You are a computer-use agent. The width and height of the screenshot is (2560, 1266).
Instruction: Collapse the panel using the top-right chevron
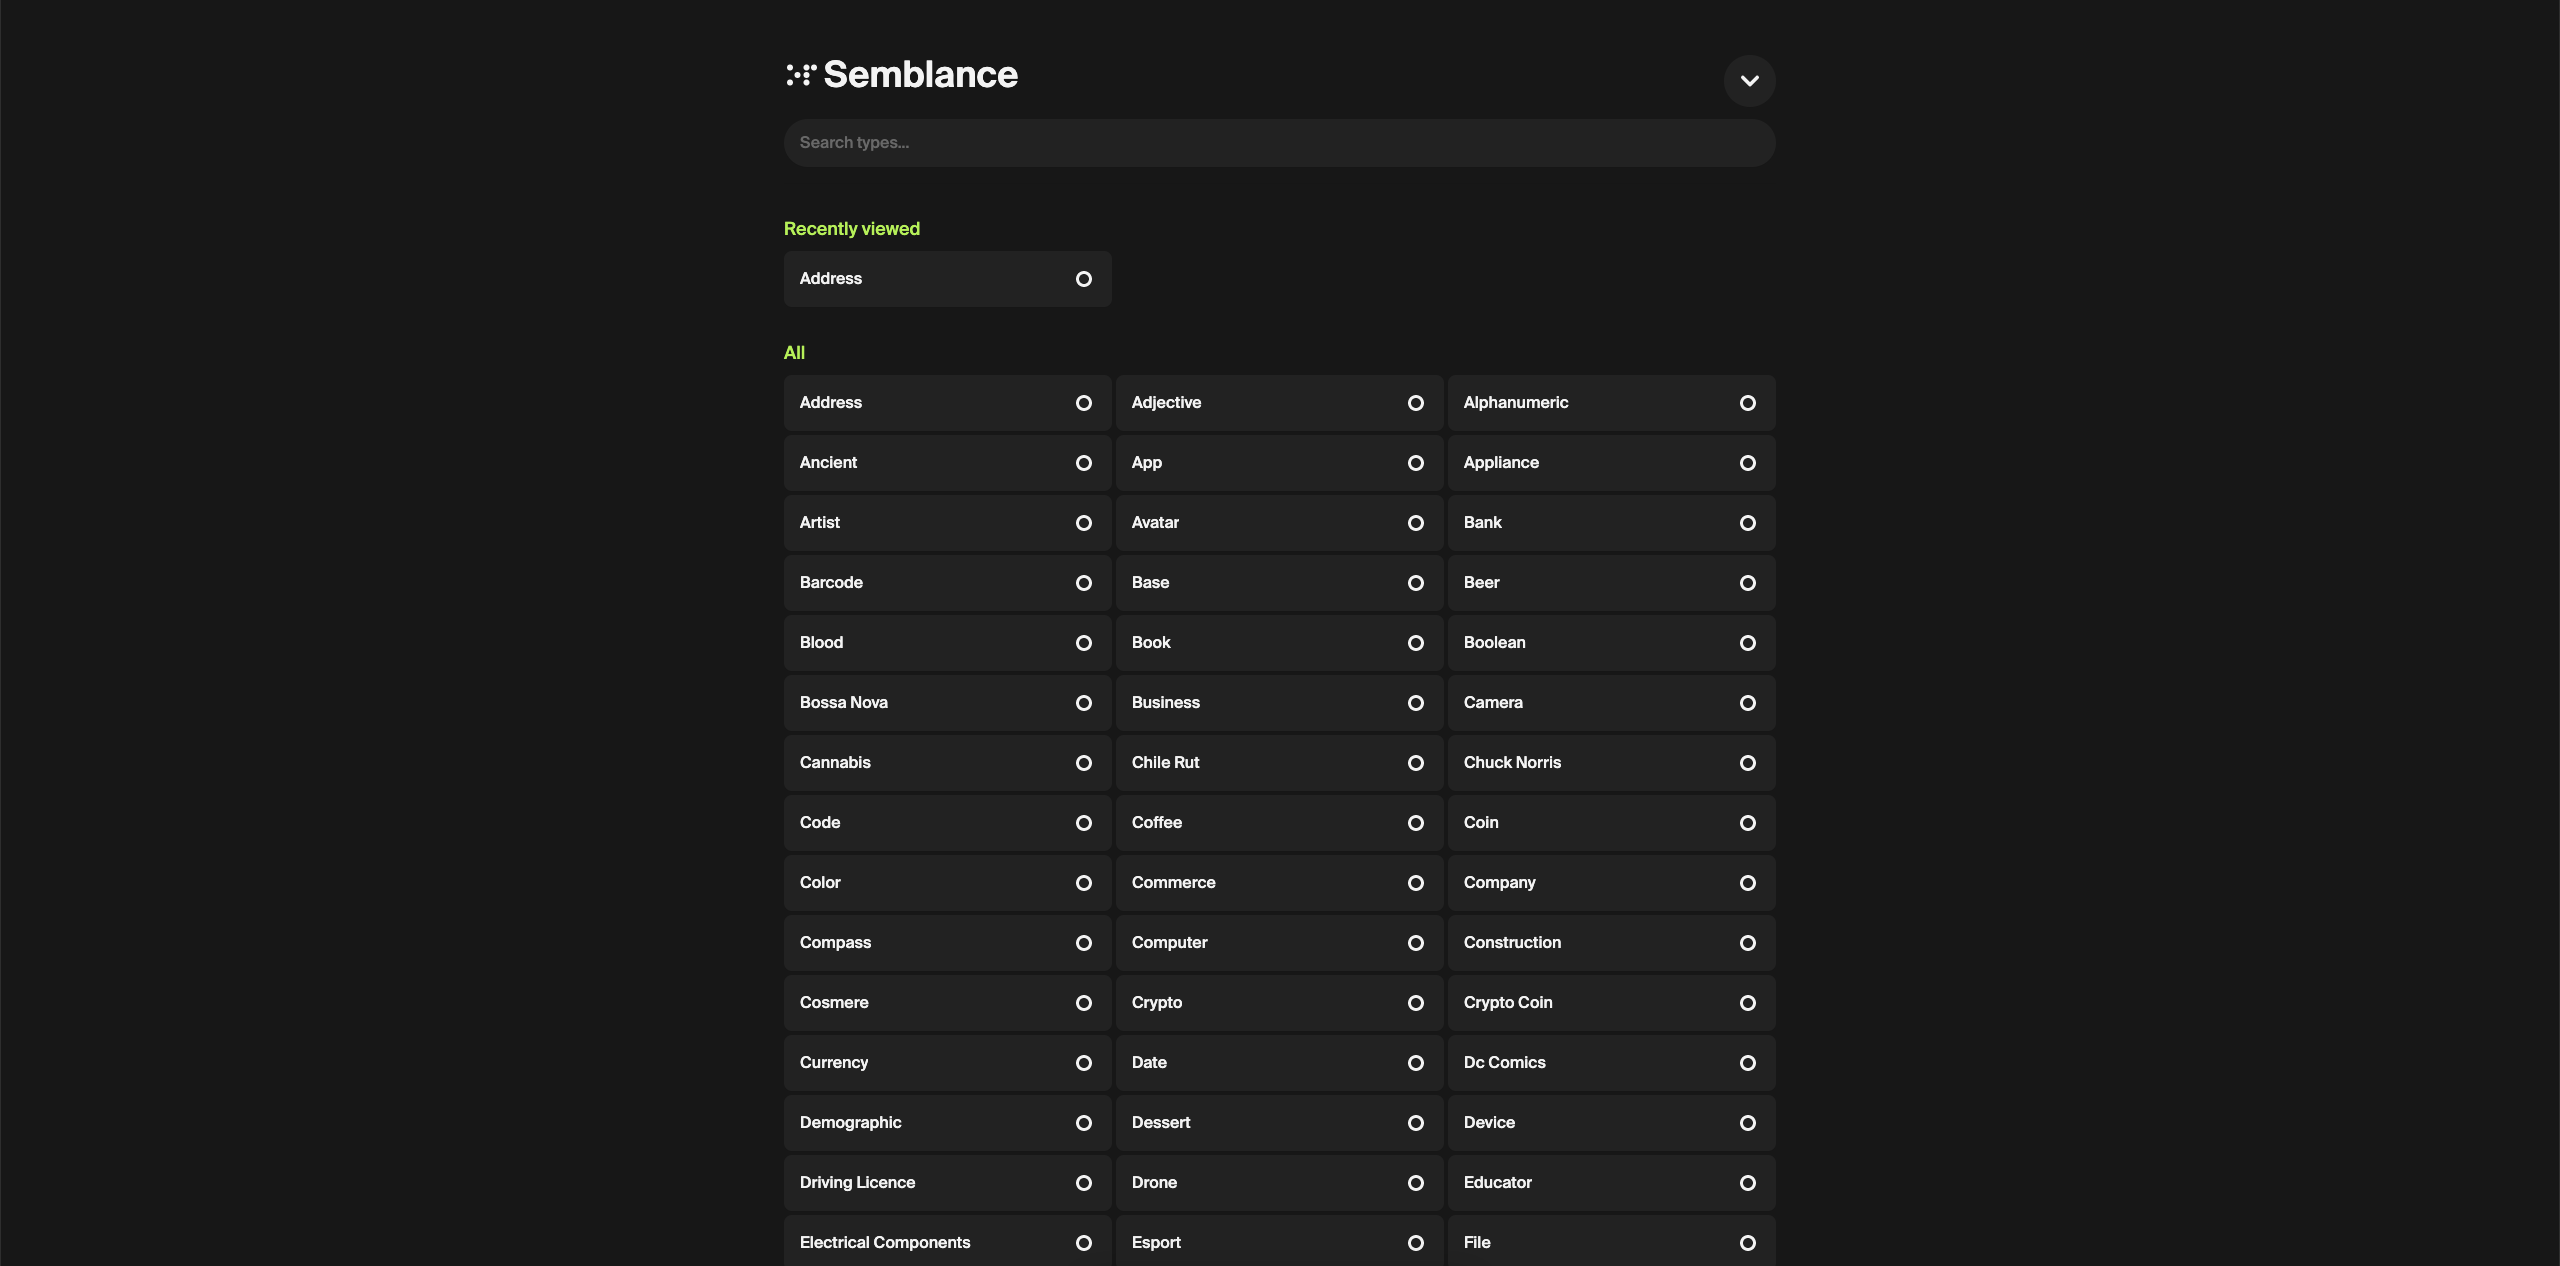click(1749, 81)
